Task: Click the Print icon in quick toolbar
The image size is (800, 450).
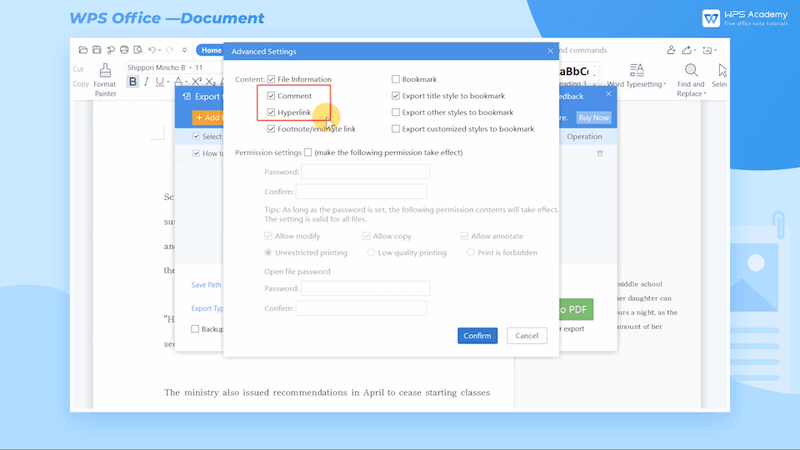Action: tap(124, 50)
